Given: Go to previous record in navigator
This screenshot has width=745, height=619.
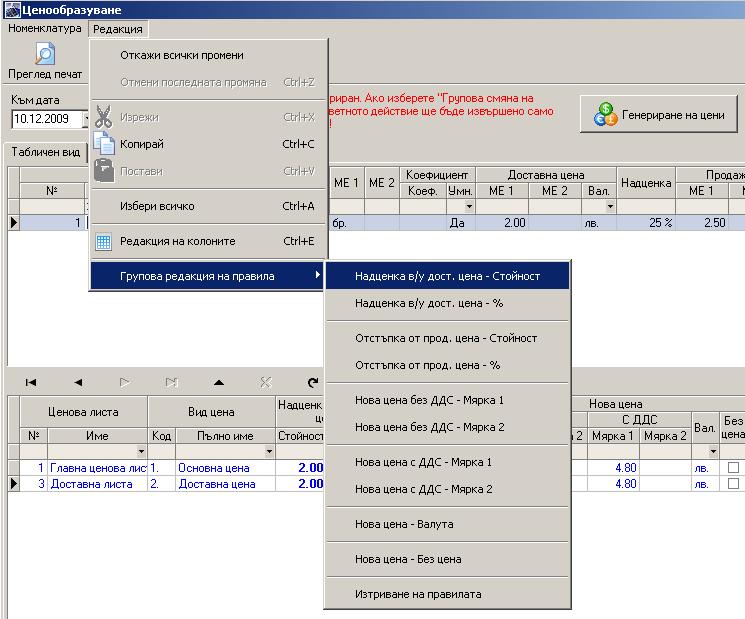Looking at the screenshot, I should (78, 382).
